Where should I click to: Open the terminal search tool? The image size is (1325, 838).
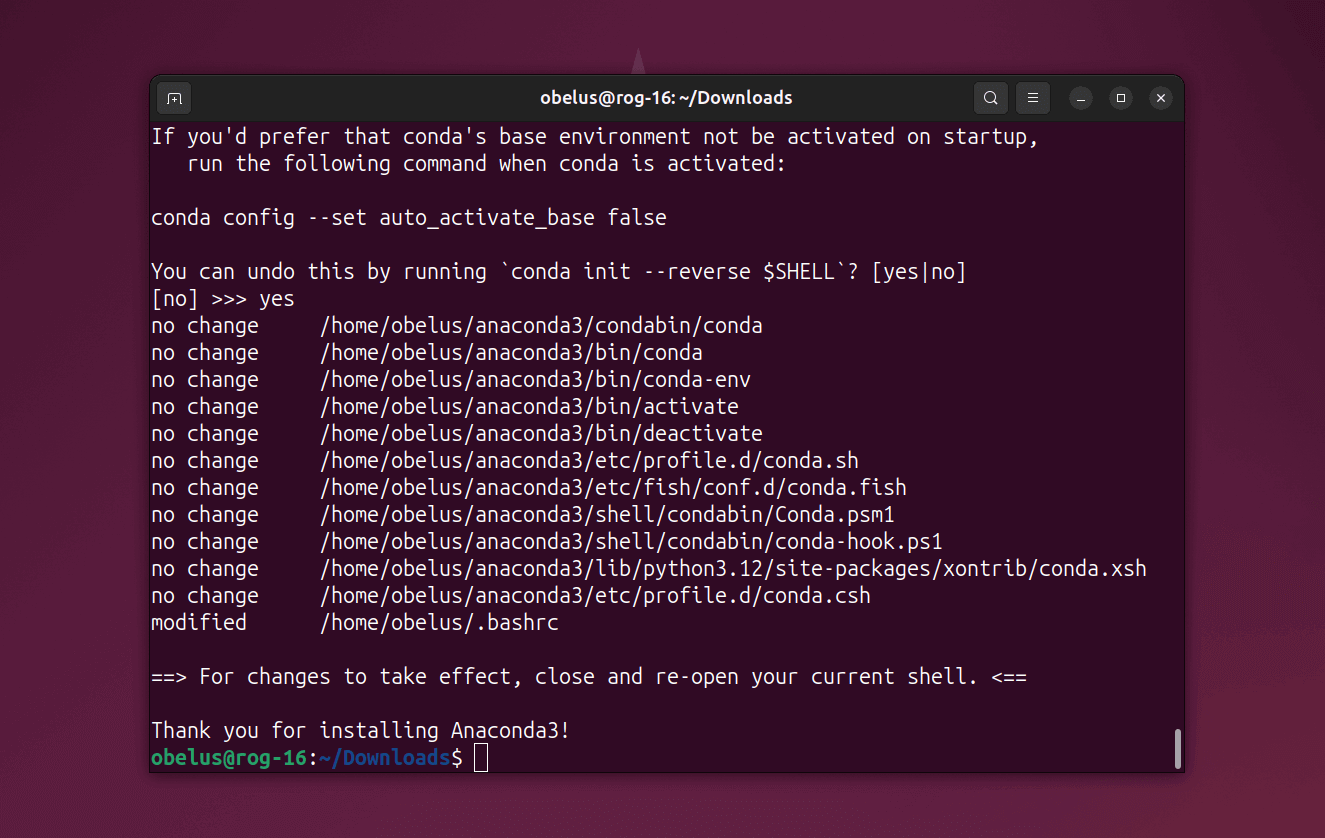point(991,98)
